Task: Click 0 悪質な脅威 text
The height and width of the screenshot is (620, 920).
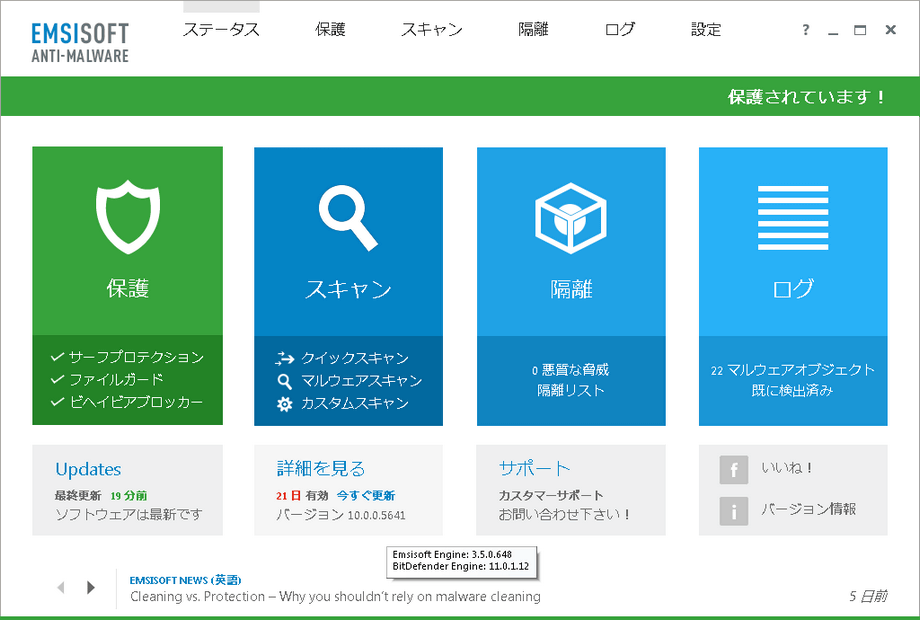Action: (570, 370)
